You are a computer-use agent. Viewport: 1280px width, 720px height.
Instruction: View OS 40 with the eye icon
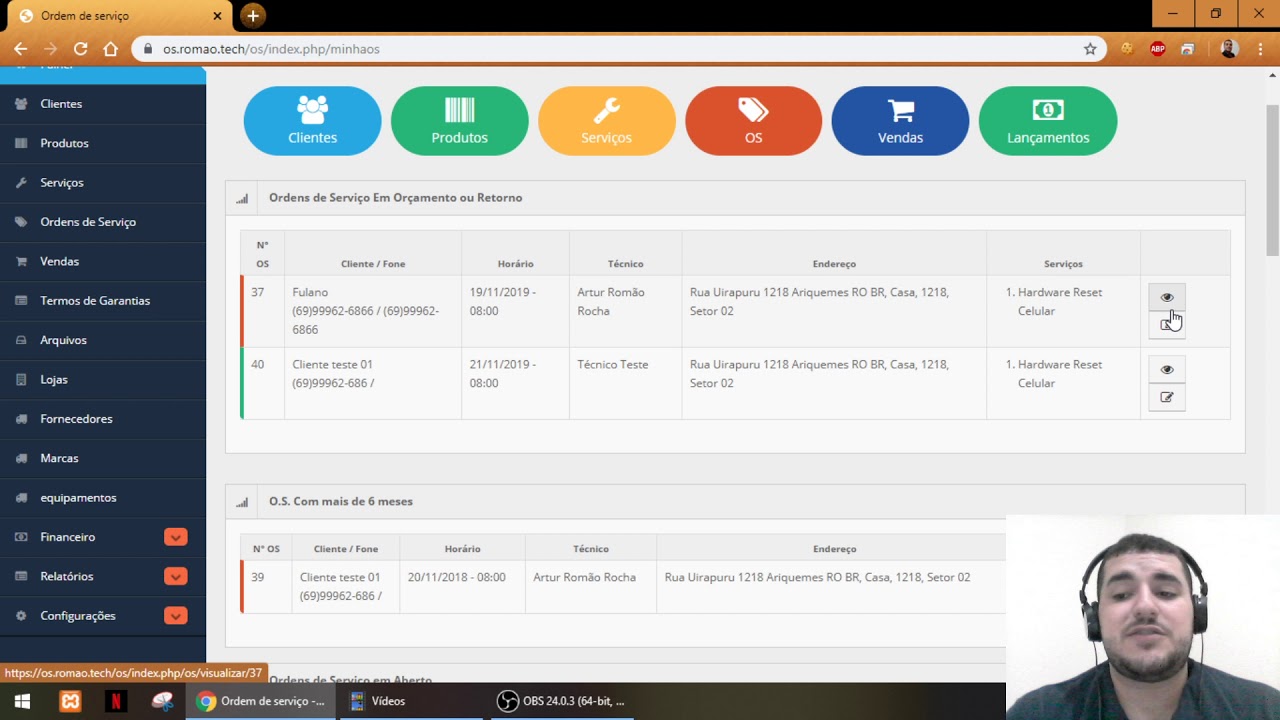(1166, 369)
